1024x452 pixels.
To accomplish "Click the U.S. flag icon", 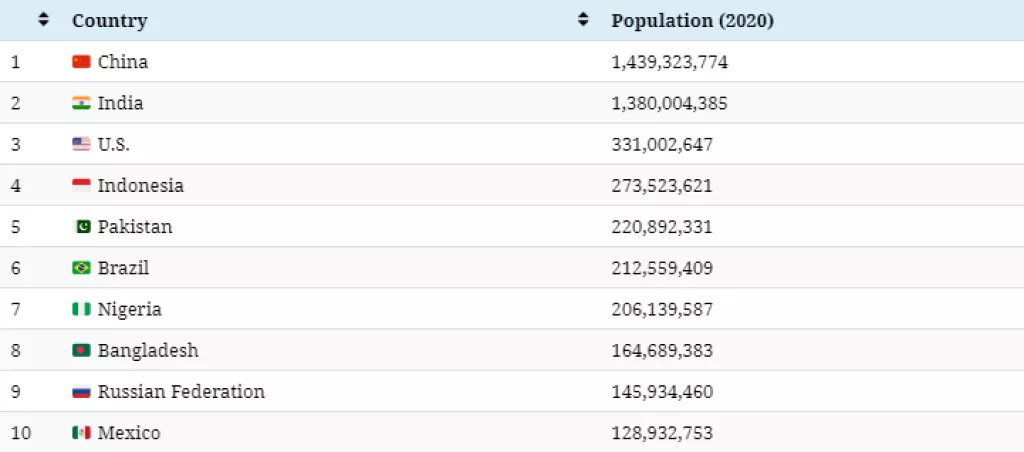I will [x=81, y=144].
